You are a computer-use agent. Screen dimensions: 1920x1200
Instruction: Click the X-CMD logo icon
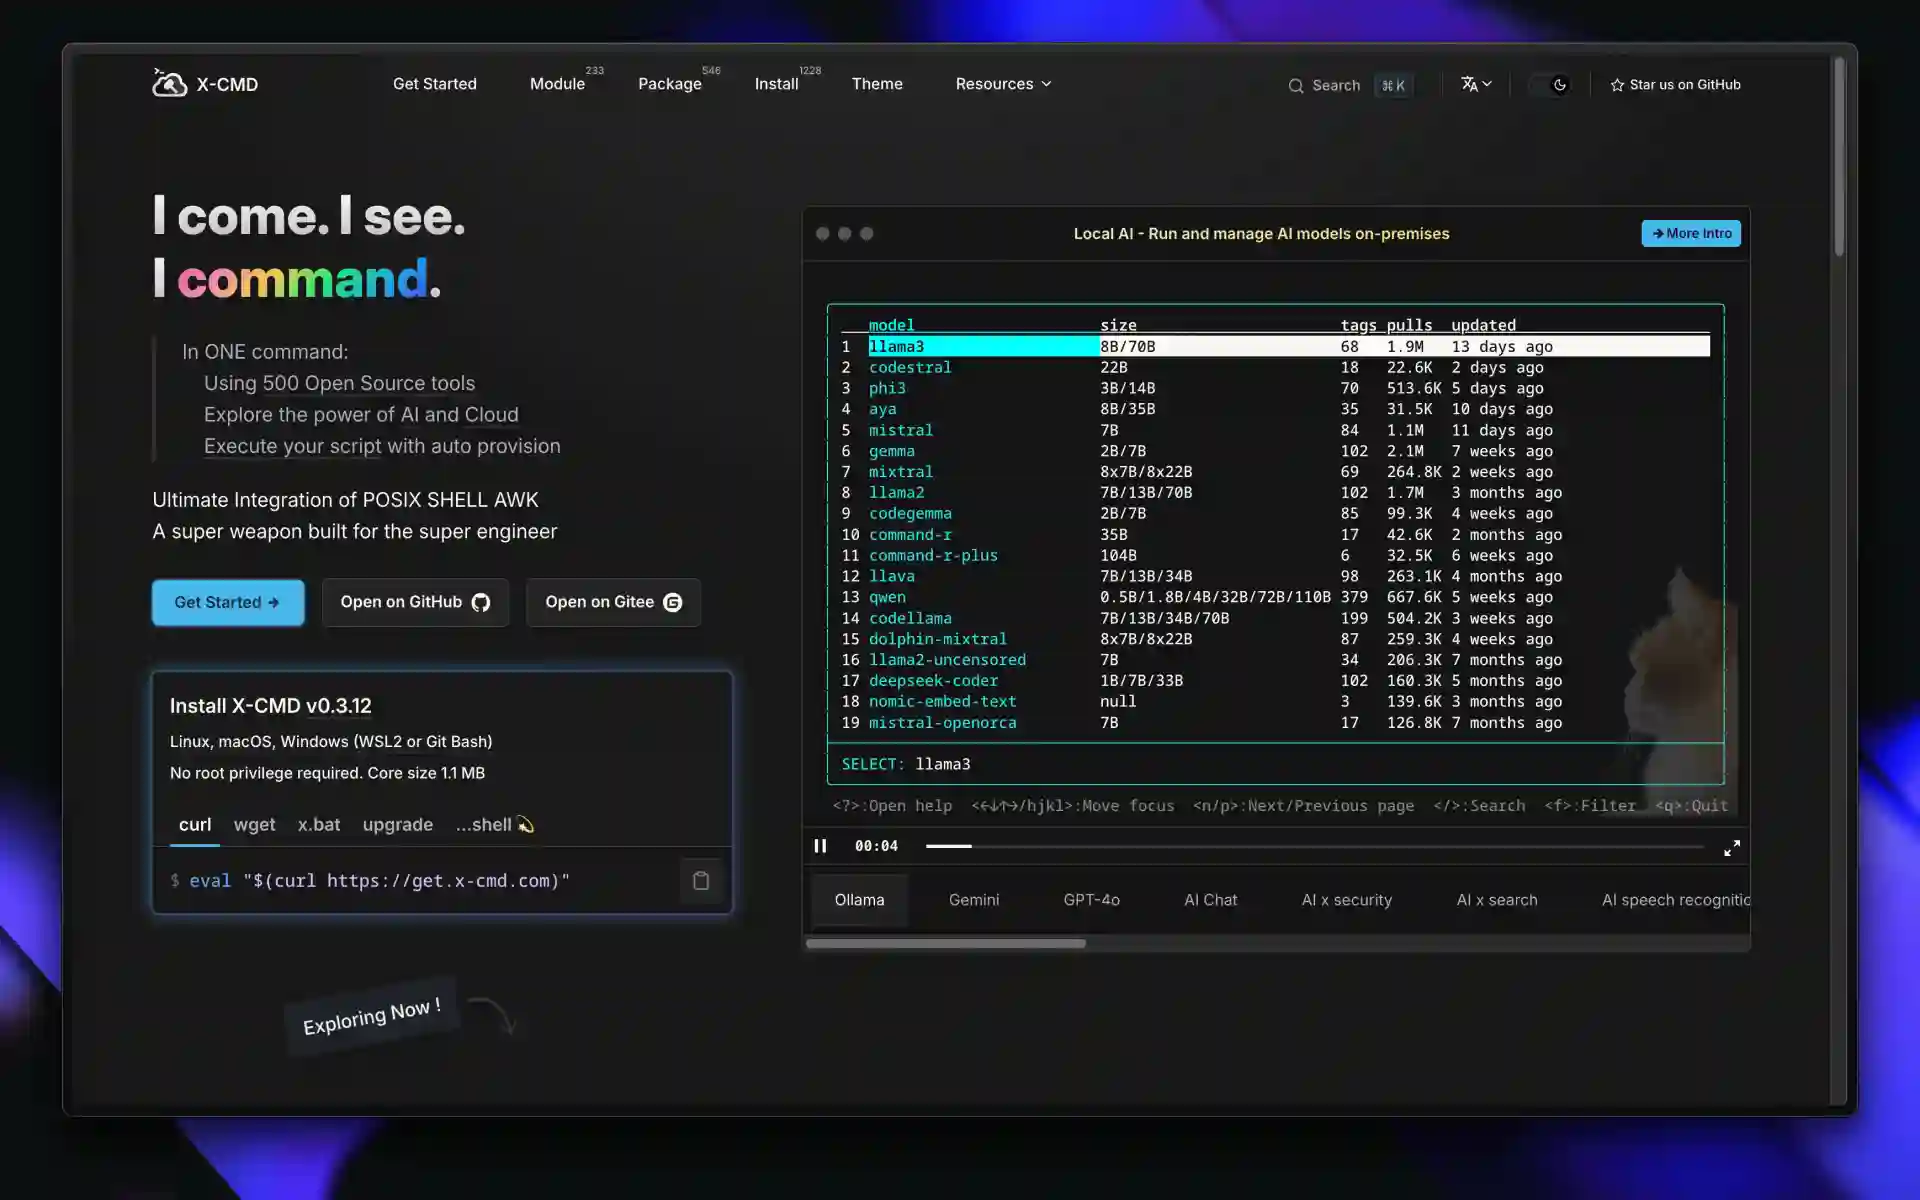(167, 84)
